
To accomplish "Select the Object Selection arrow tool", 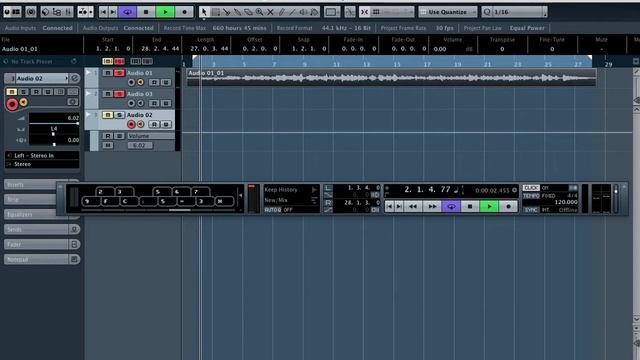I will 204,12.
